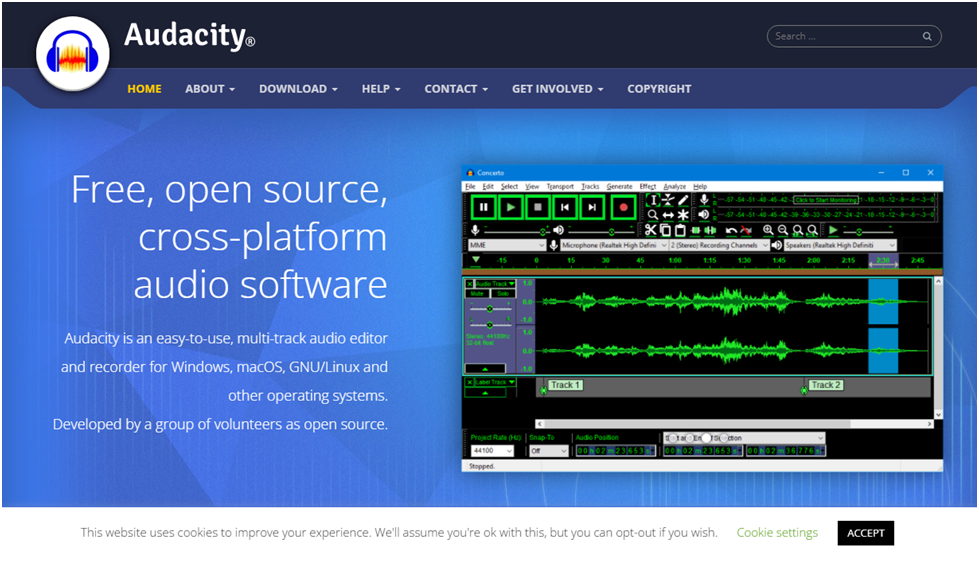Click the Audacity headphones logo
Image resolution: width=979 pixels, height=561 pixels.
(72, 54)
